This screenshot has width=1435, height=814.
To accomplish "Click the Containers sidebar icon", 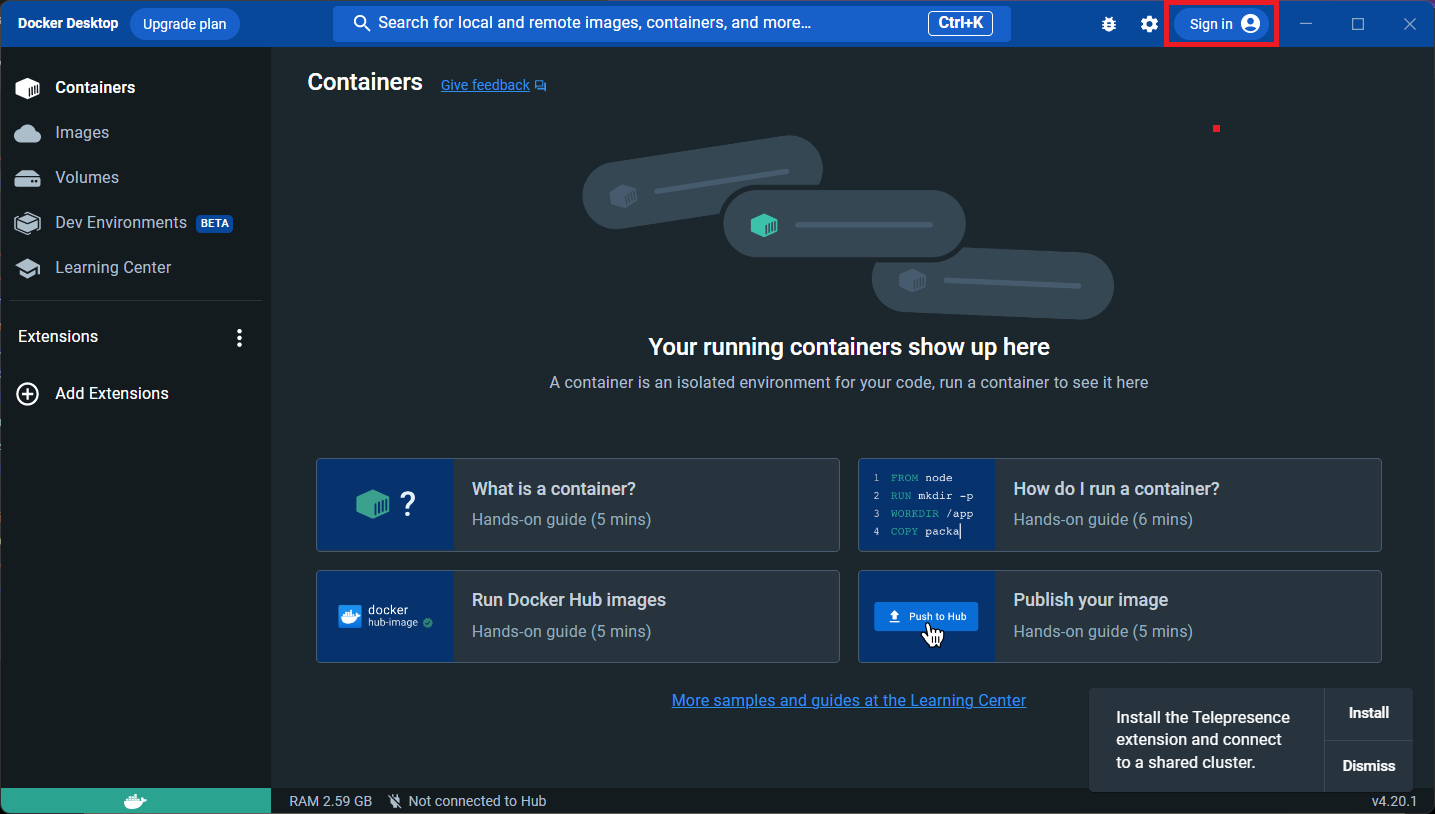I will (28, 88).
